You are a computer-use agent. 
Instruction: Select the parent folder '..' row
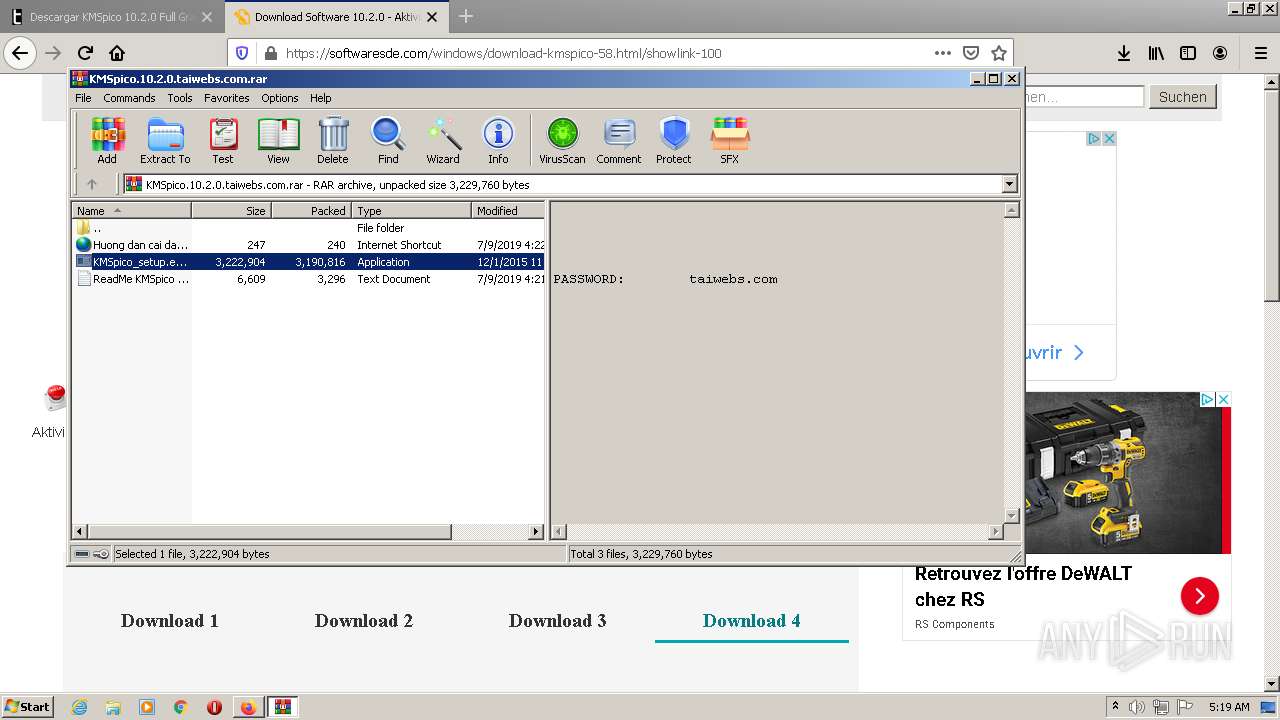(309, 228)
